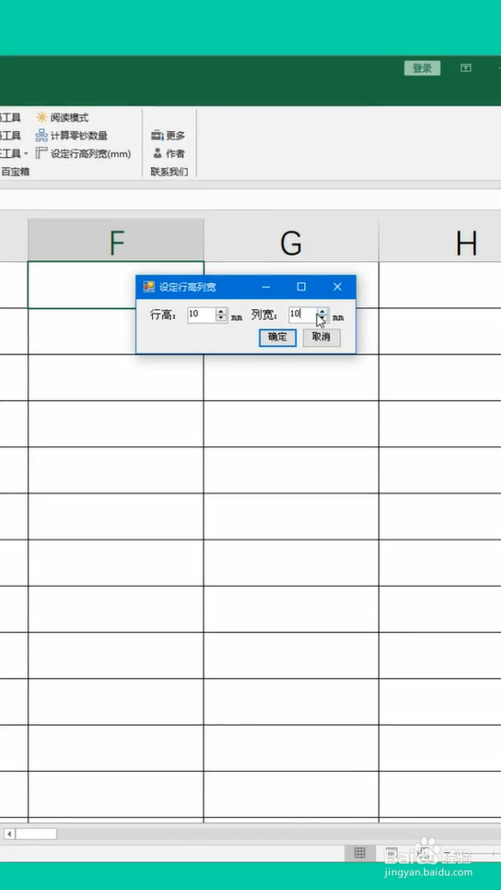Viewport: 501px width, 890px height.
Task: Expand the 工具 dropdown arrow in the ribbon
Action: 26,154
